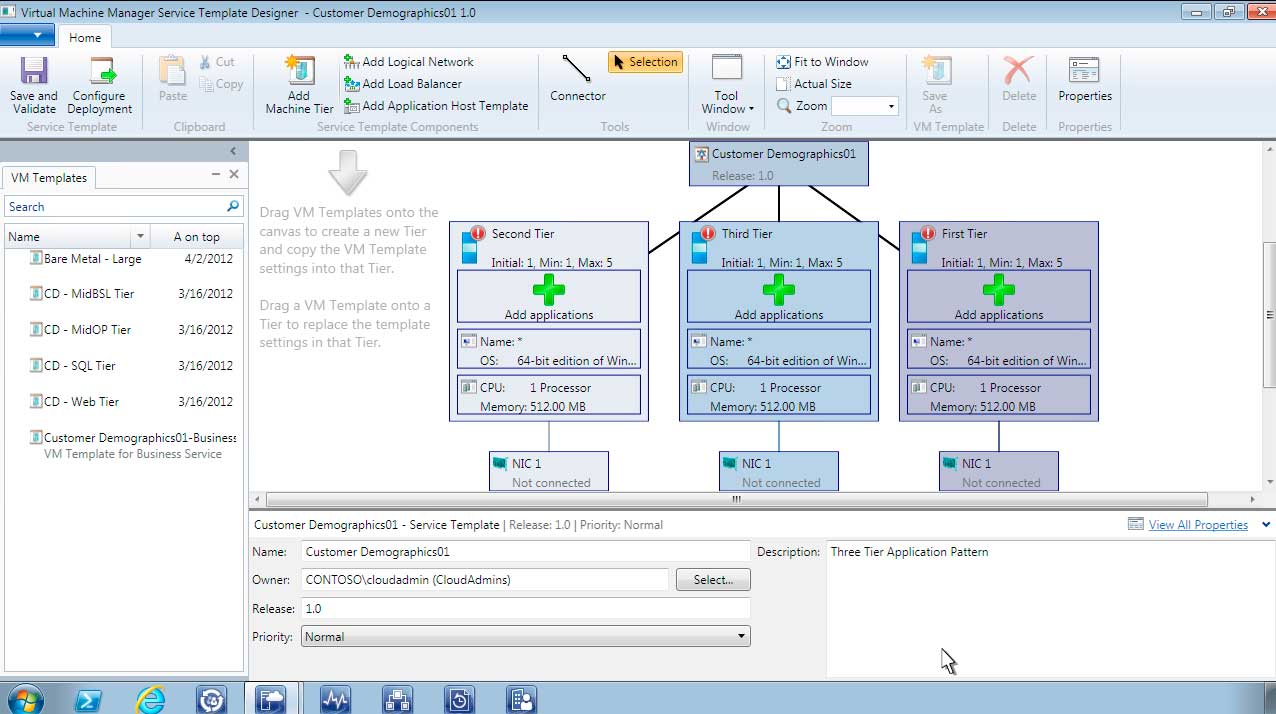Click the Release field showing 1.0

point(525,608)
